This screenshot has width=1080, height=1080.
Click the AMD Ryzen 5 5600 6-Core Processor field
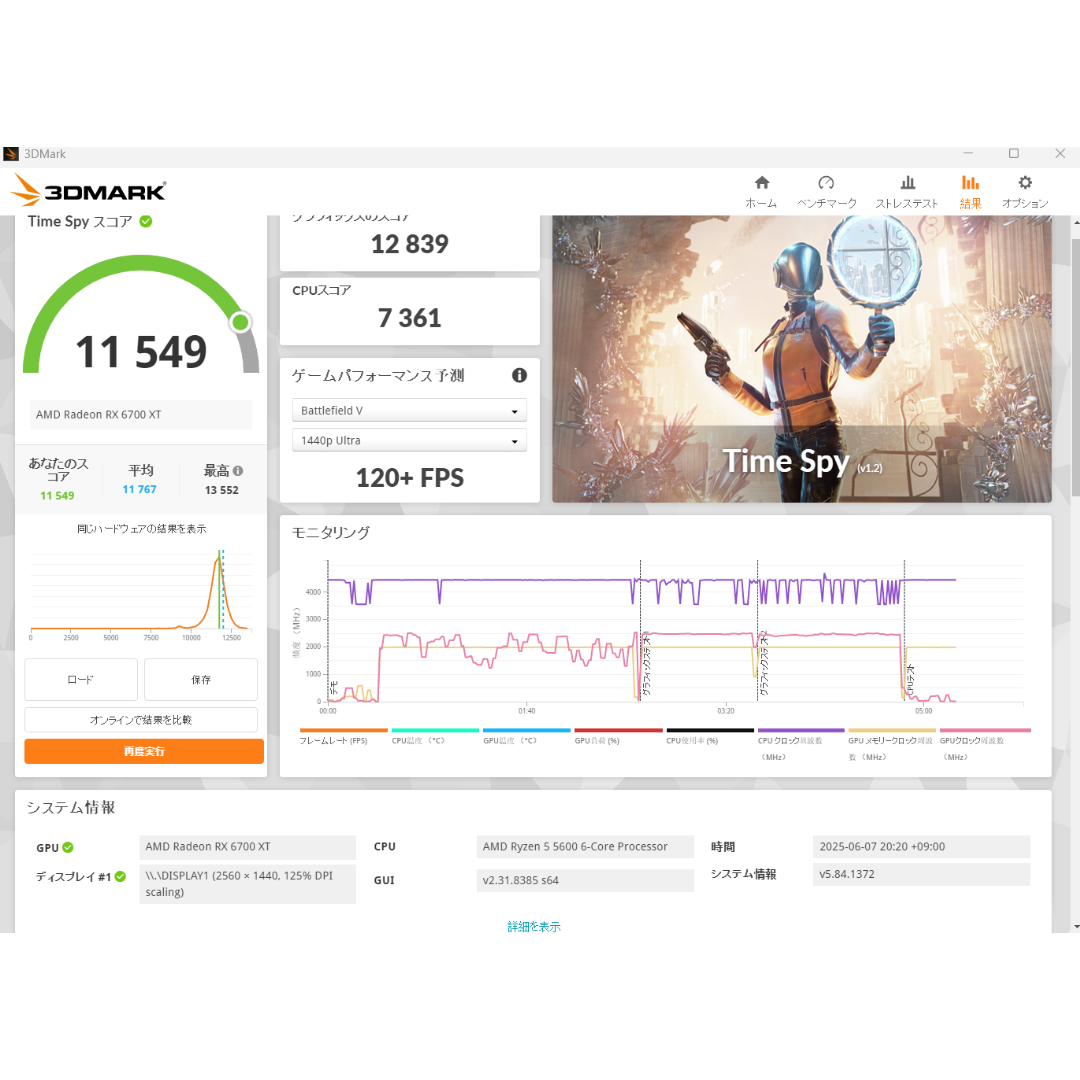pyautogui.click(x=585, y=847)
